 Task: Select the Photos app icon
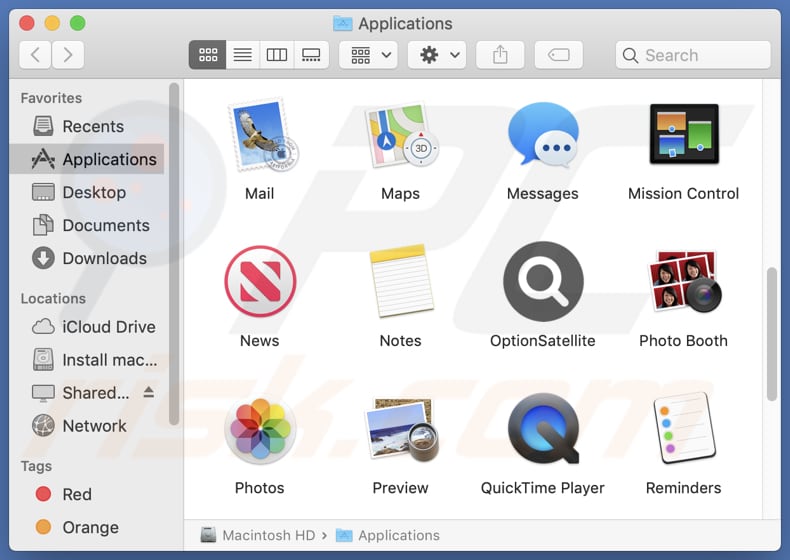click(260, 429)
